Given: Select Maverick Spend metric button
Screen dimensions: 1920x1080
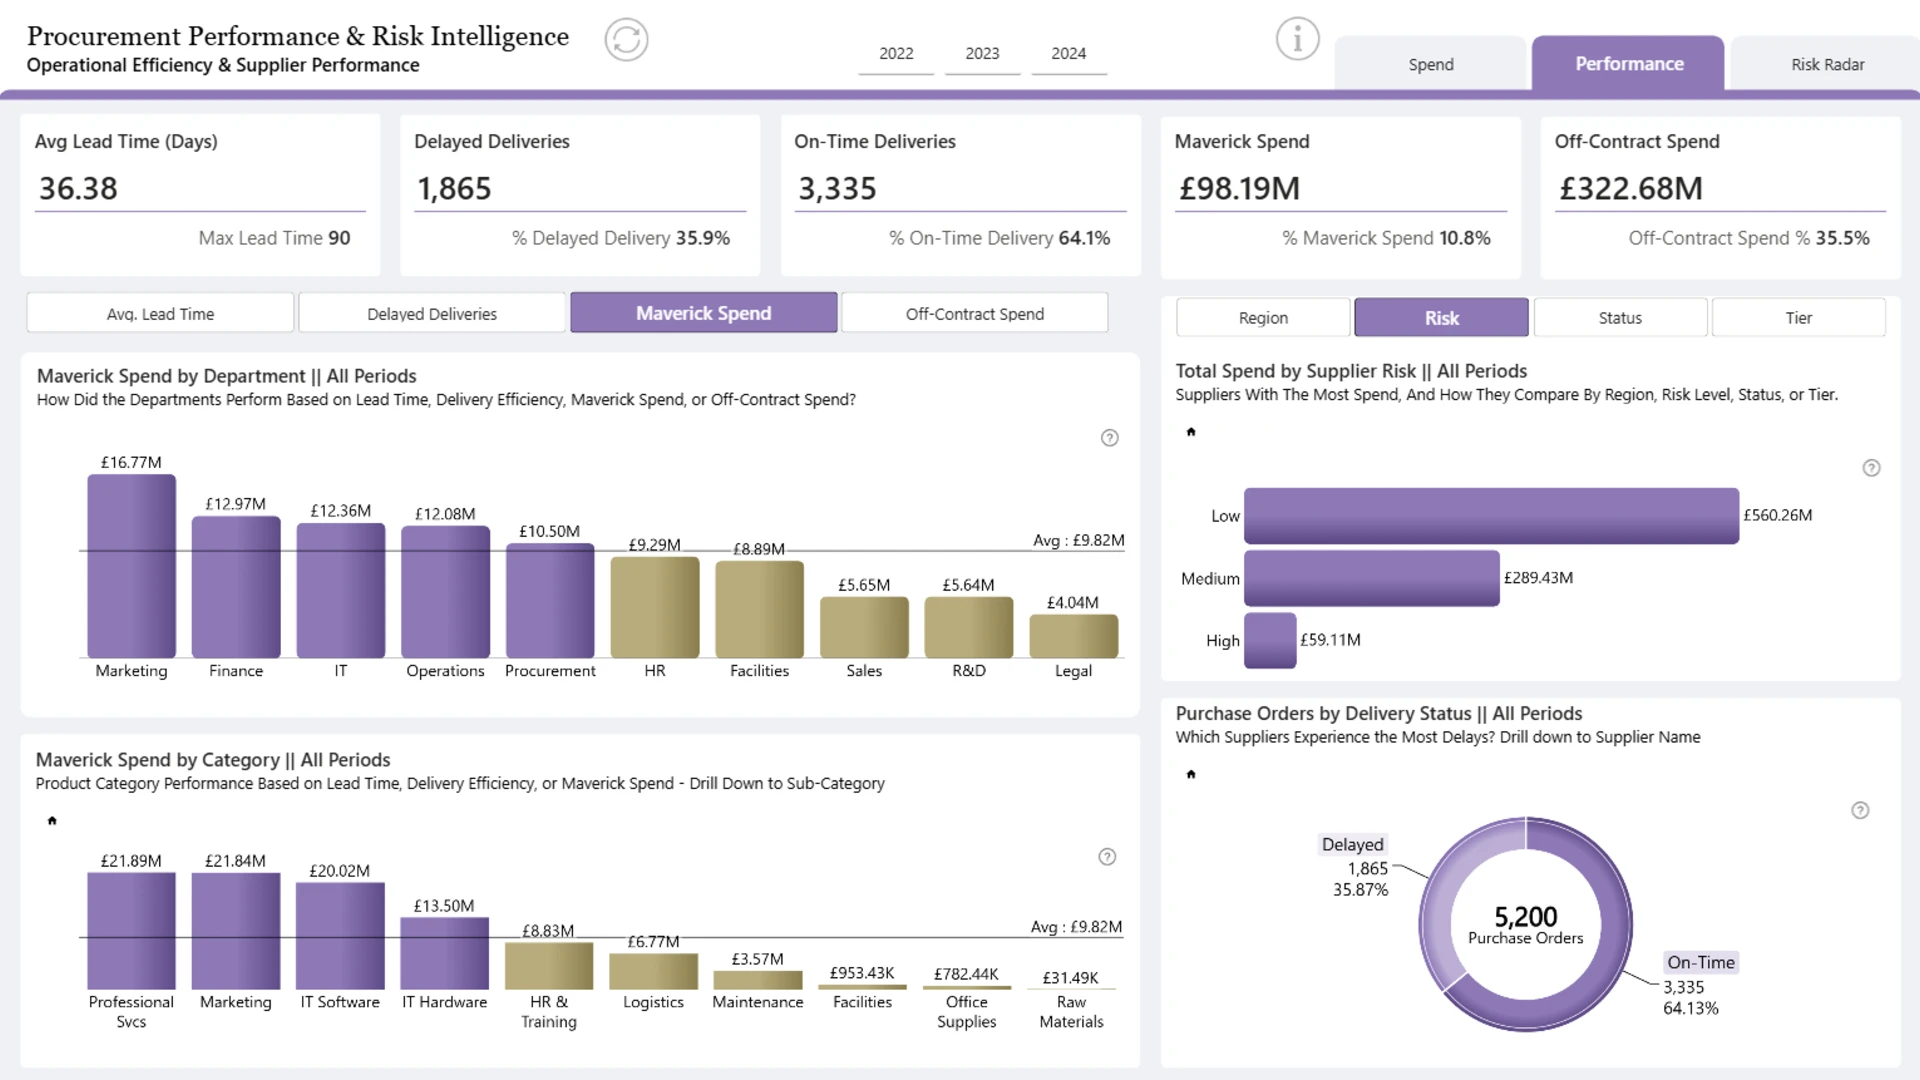Looking at the screenshot, I should pyautogui.click(x=704, y=313).
